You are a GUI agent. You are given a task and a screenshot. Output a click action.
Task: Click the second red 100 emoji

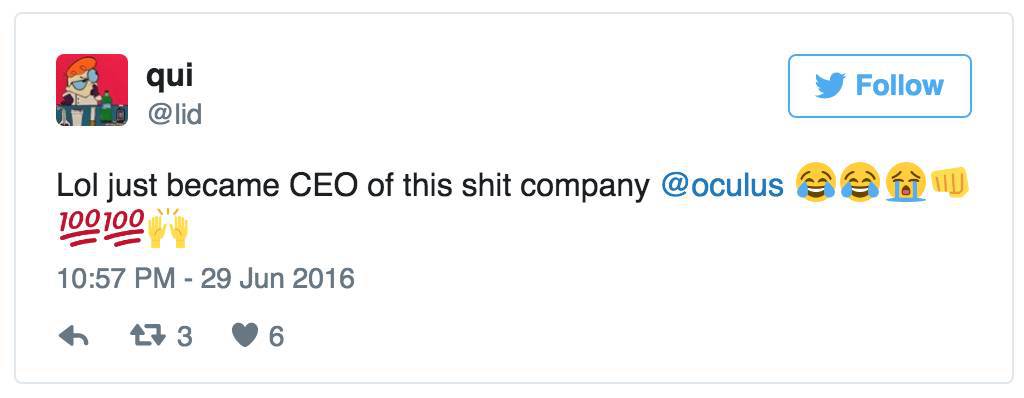click(123, 229)
